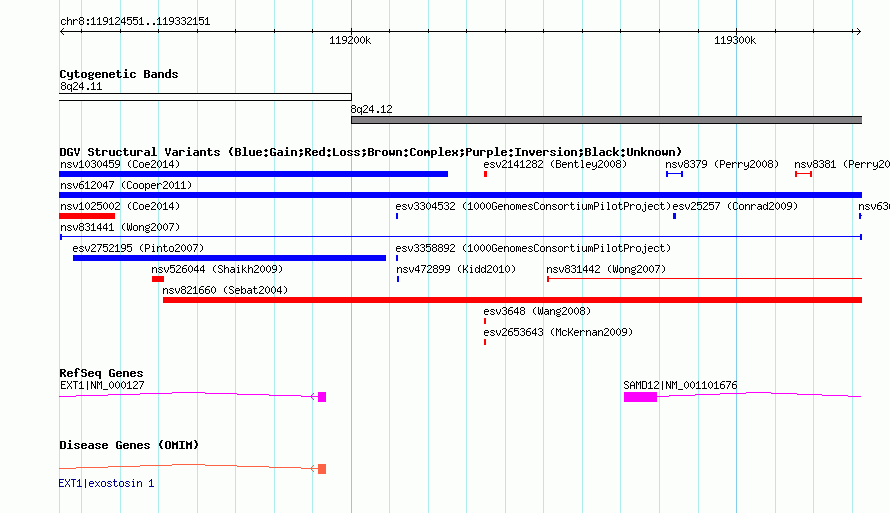Image resolution: width=890 pixels, height=513 pixels.
Task: Click the esv3358892 blue marker
Action: click(397, 258)
